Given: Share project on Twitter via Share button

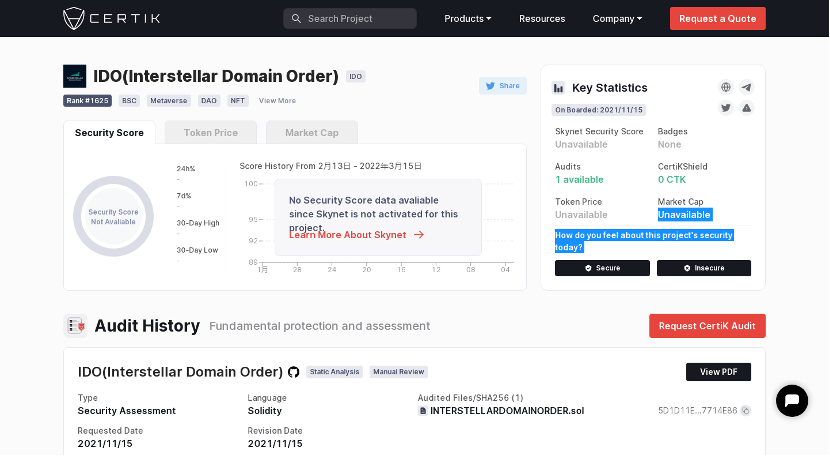Looking at the screenshot, I should tap(503, 86).
